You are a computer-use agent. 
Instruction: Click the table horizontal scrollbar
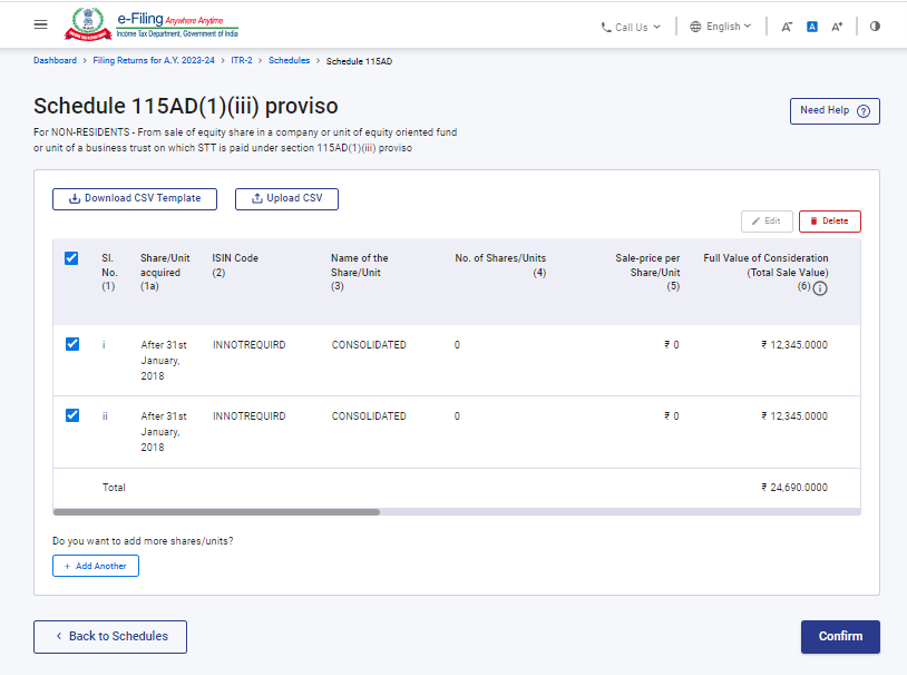(x=217, y=512)
